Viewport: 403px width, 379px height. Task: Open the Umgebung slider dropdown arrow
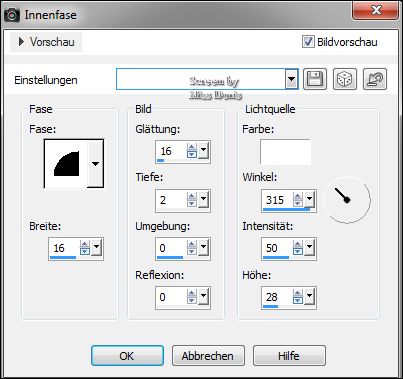203,247
